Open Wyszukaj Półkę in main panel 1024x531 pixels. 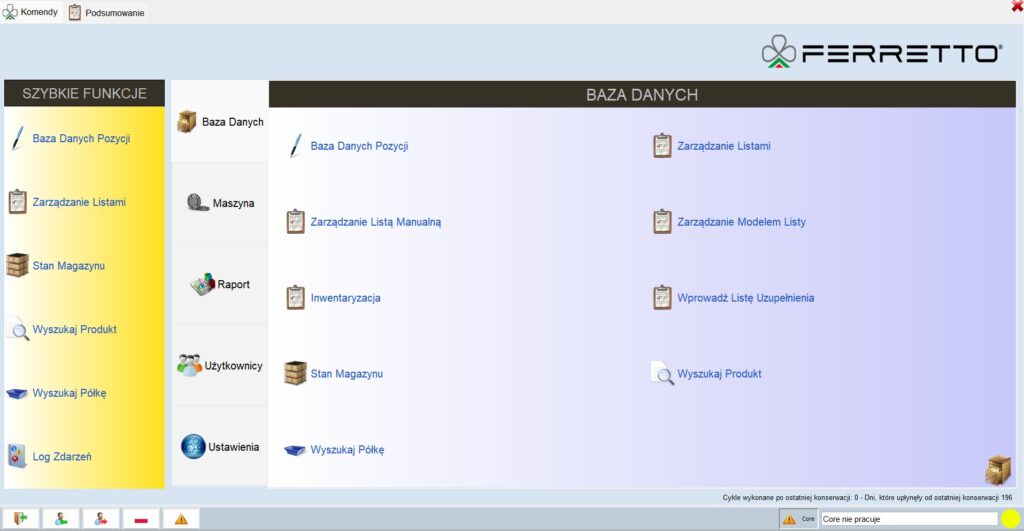[347, 450]
